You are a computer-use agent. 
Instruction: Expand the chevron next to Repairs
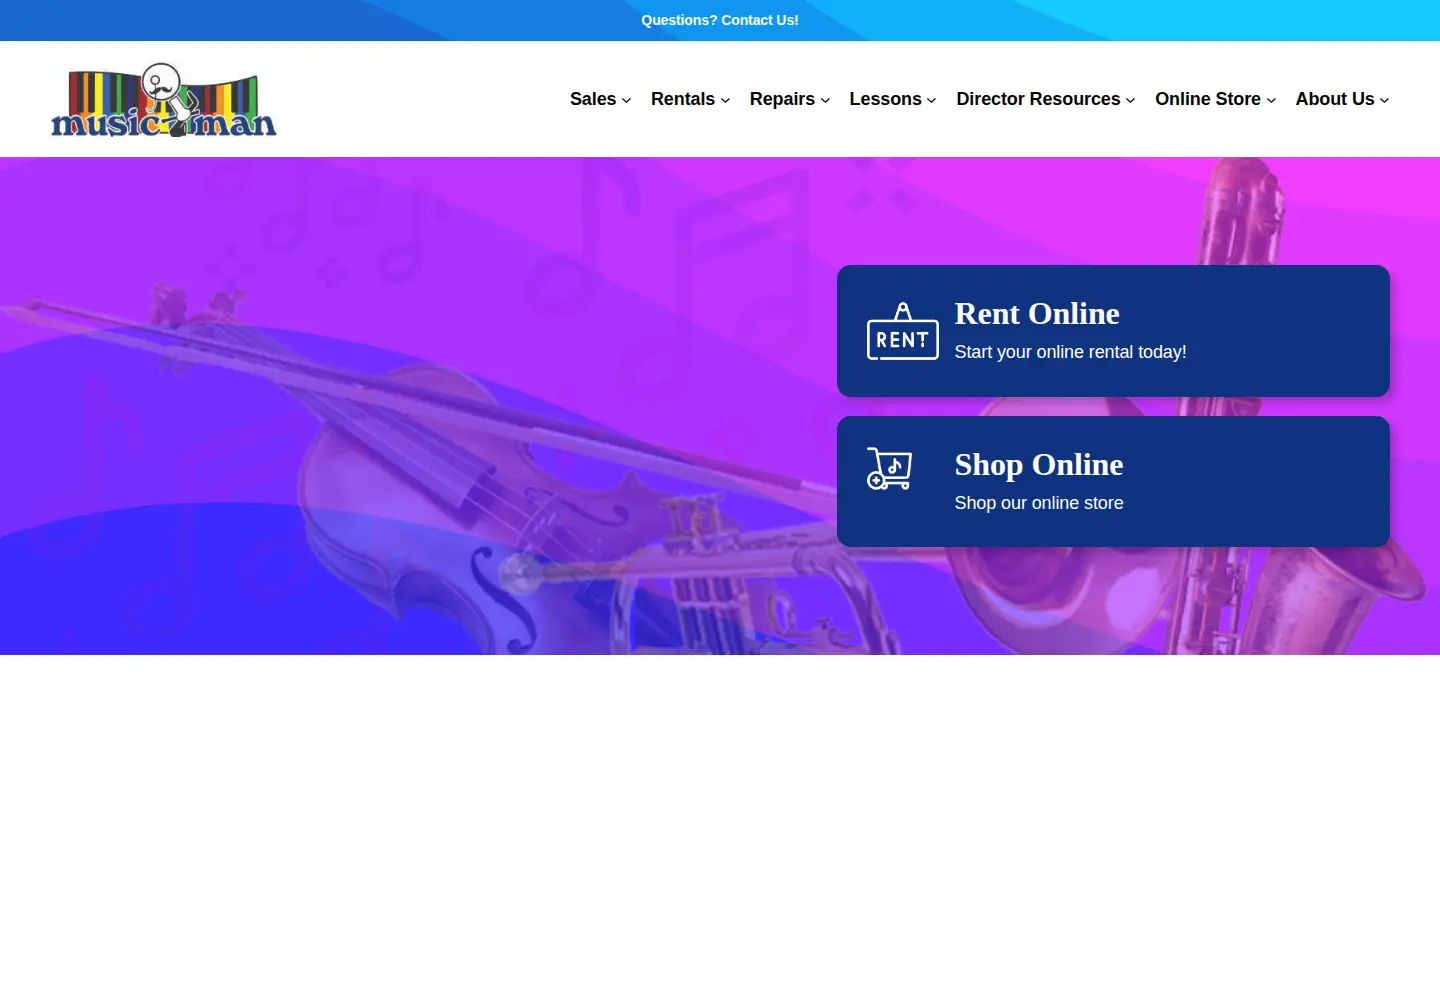[825, 100]
